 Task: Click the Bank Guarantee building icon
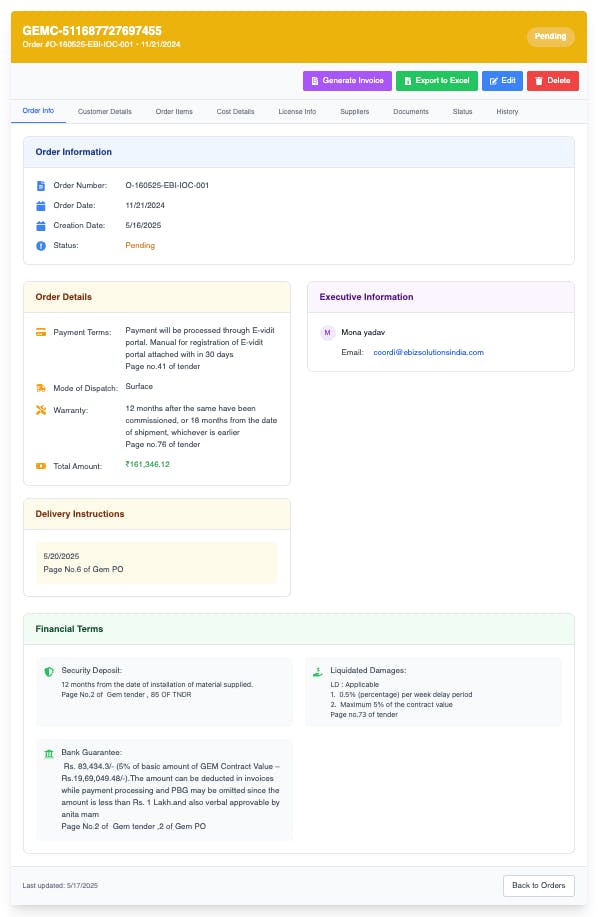point(49,752)
